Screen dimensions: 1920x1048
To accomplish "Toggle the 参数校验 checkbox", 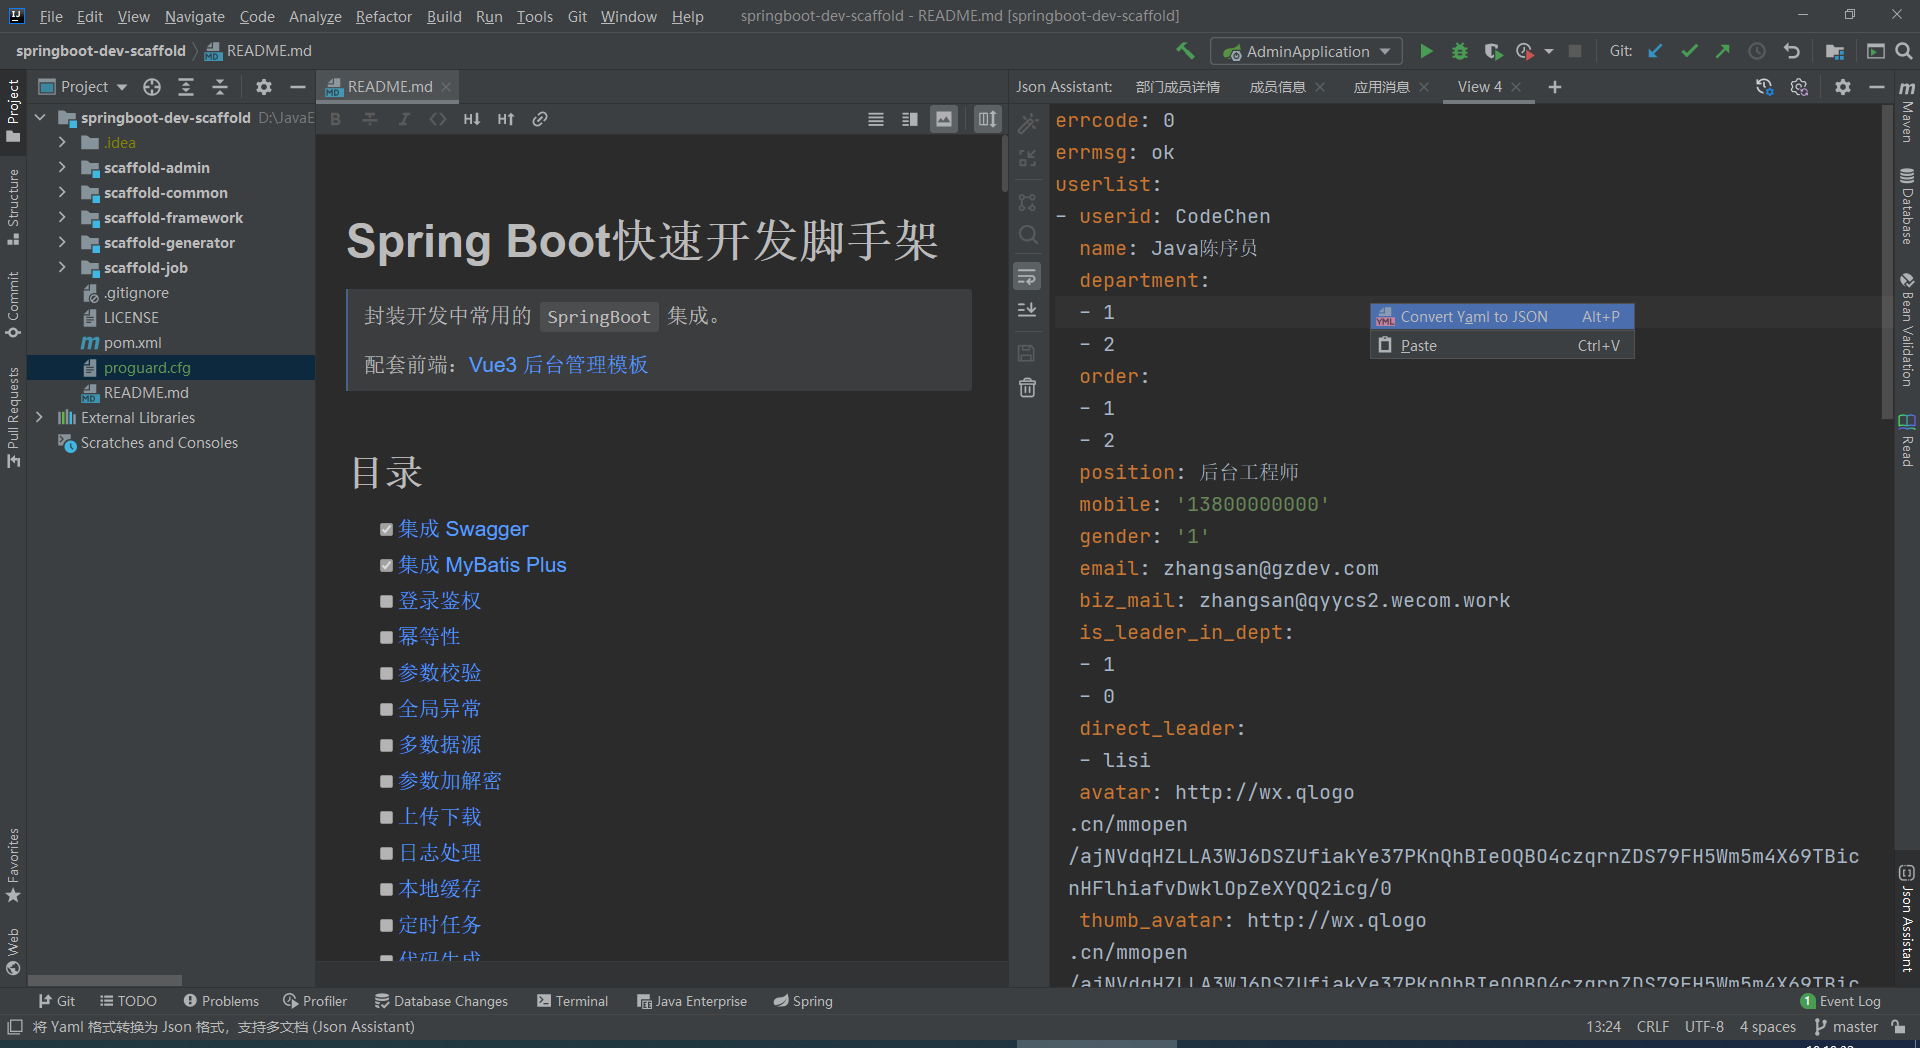I will pos(386,673).
